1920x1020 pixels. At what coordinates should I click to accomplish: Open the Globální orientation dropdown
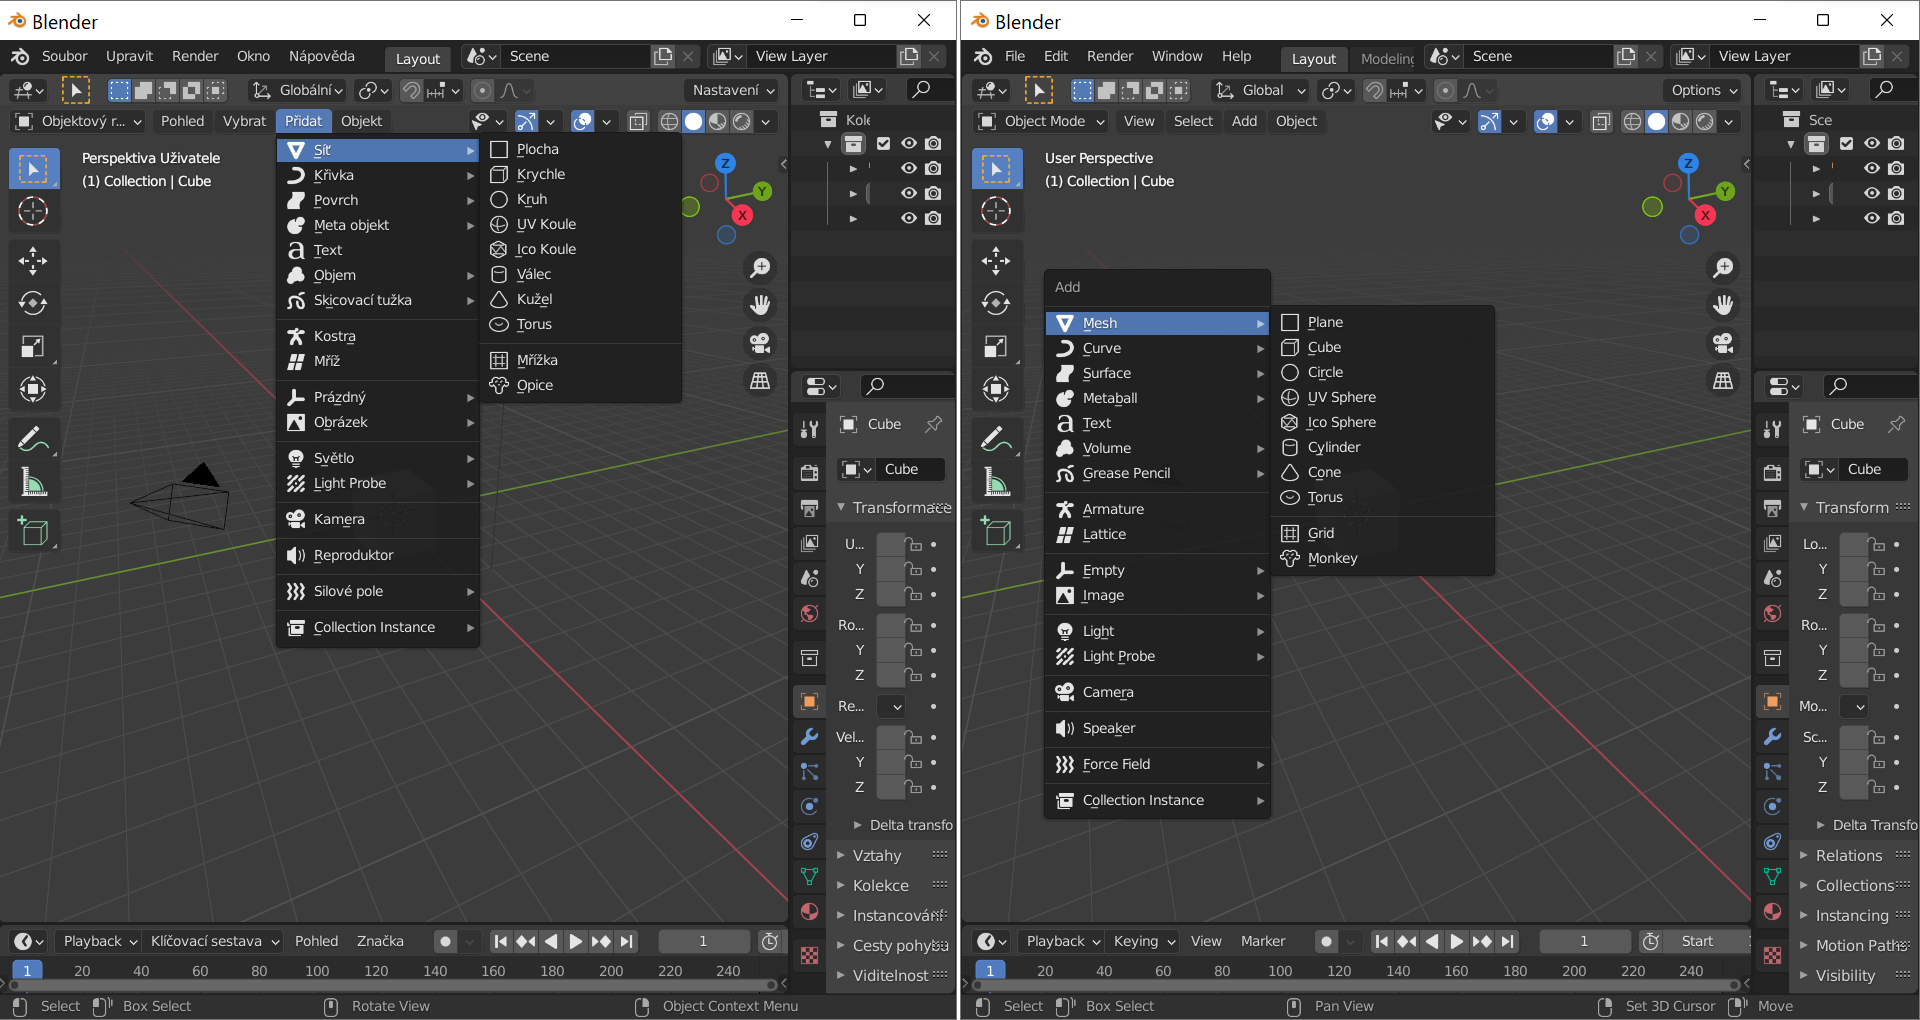(298, 90)
